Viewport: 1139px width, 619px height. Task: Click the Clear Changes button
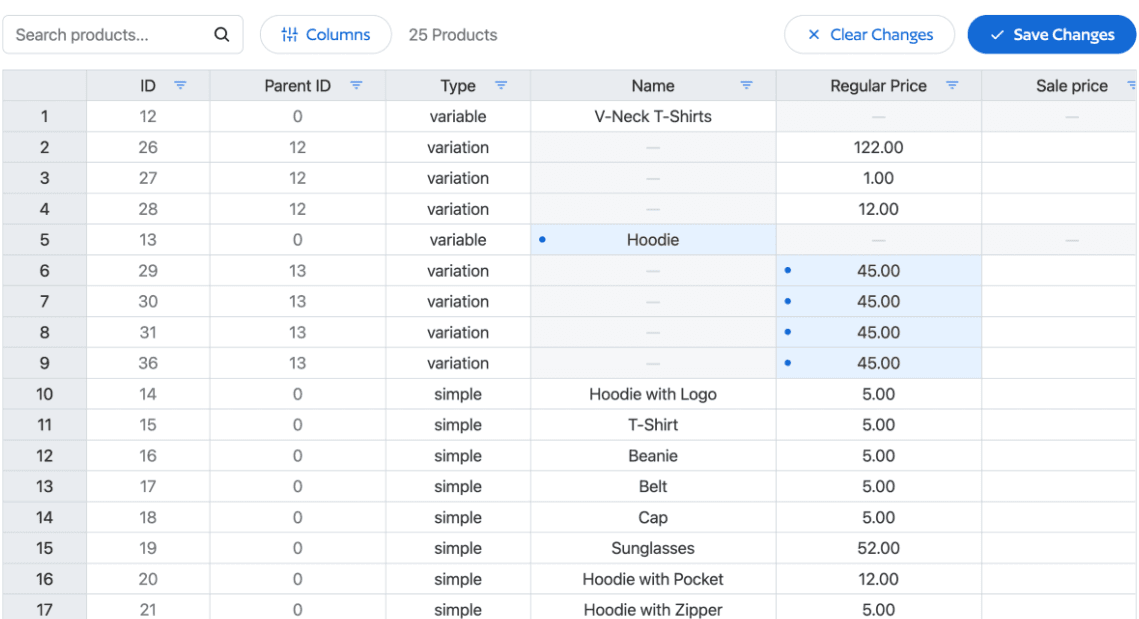tap(869, 35)
